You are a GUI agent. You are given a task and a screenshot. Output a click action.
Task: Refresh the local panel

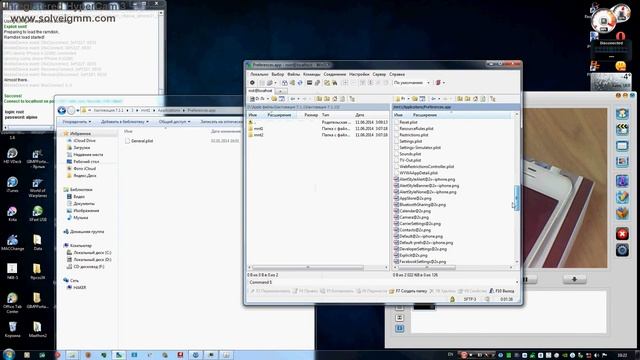[x=342, y=99]
